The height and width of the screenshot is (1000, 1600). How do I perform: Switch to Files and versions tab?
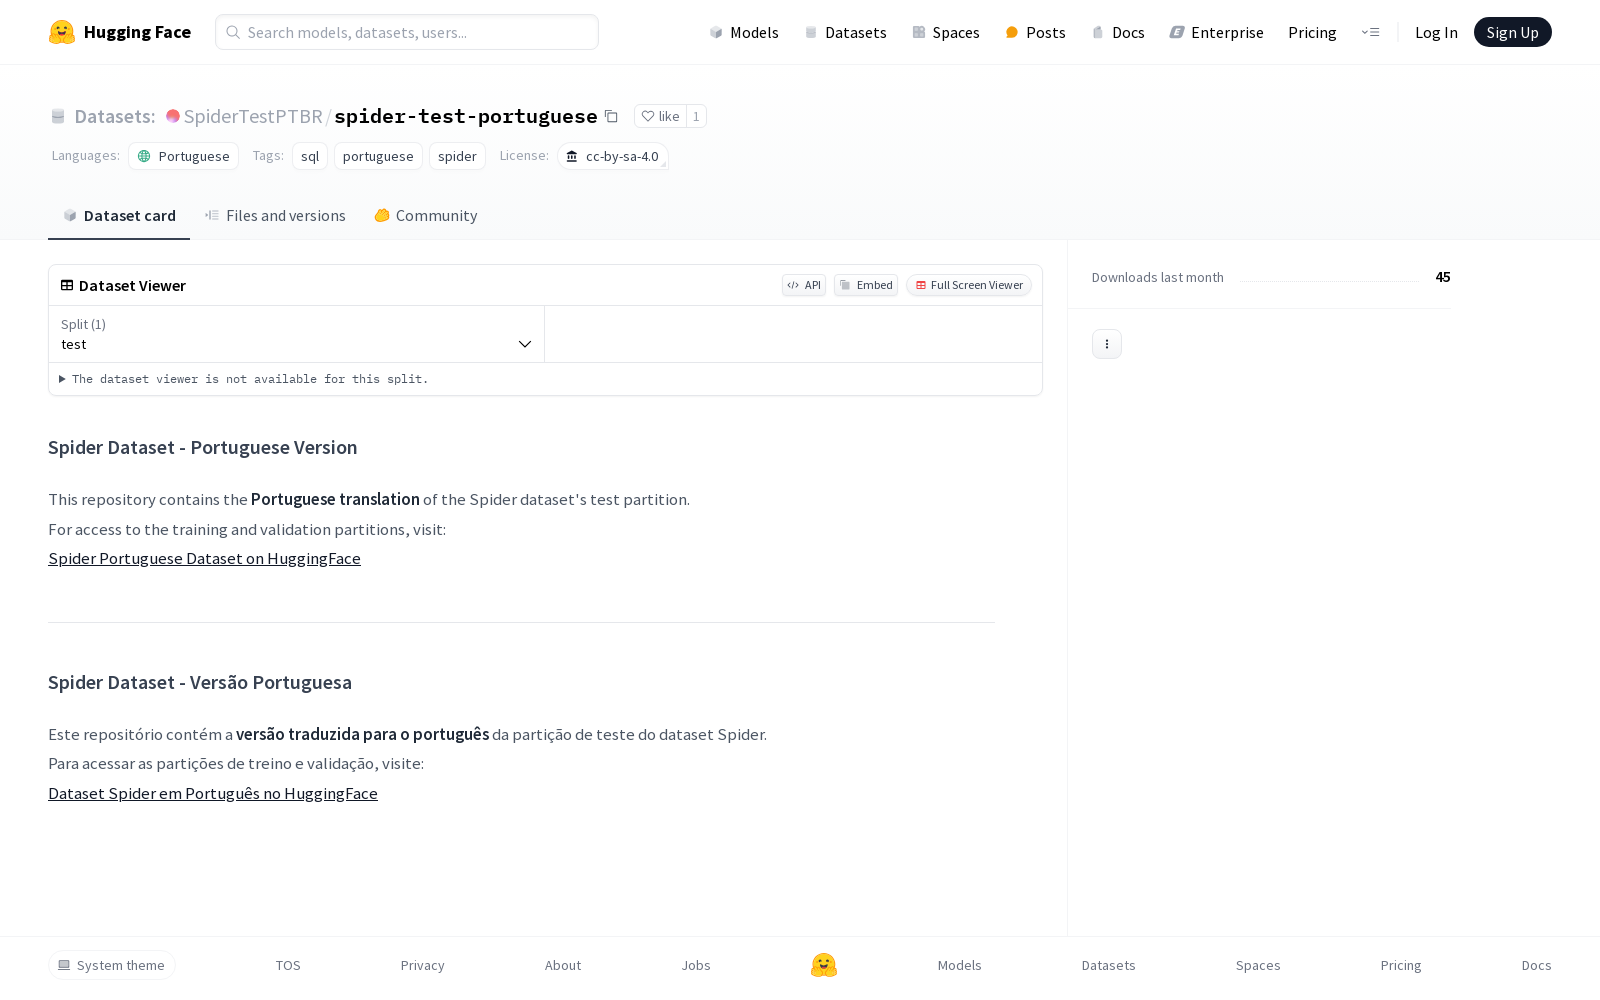(275, 216)
